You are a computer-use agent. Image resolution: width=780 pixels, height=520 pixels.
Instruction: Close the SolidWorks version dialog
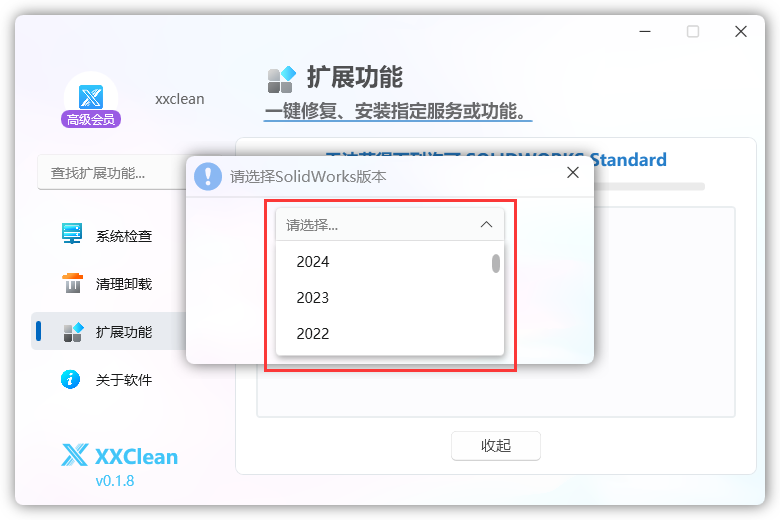point(573,173)
